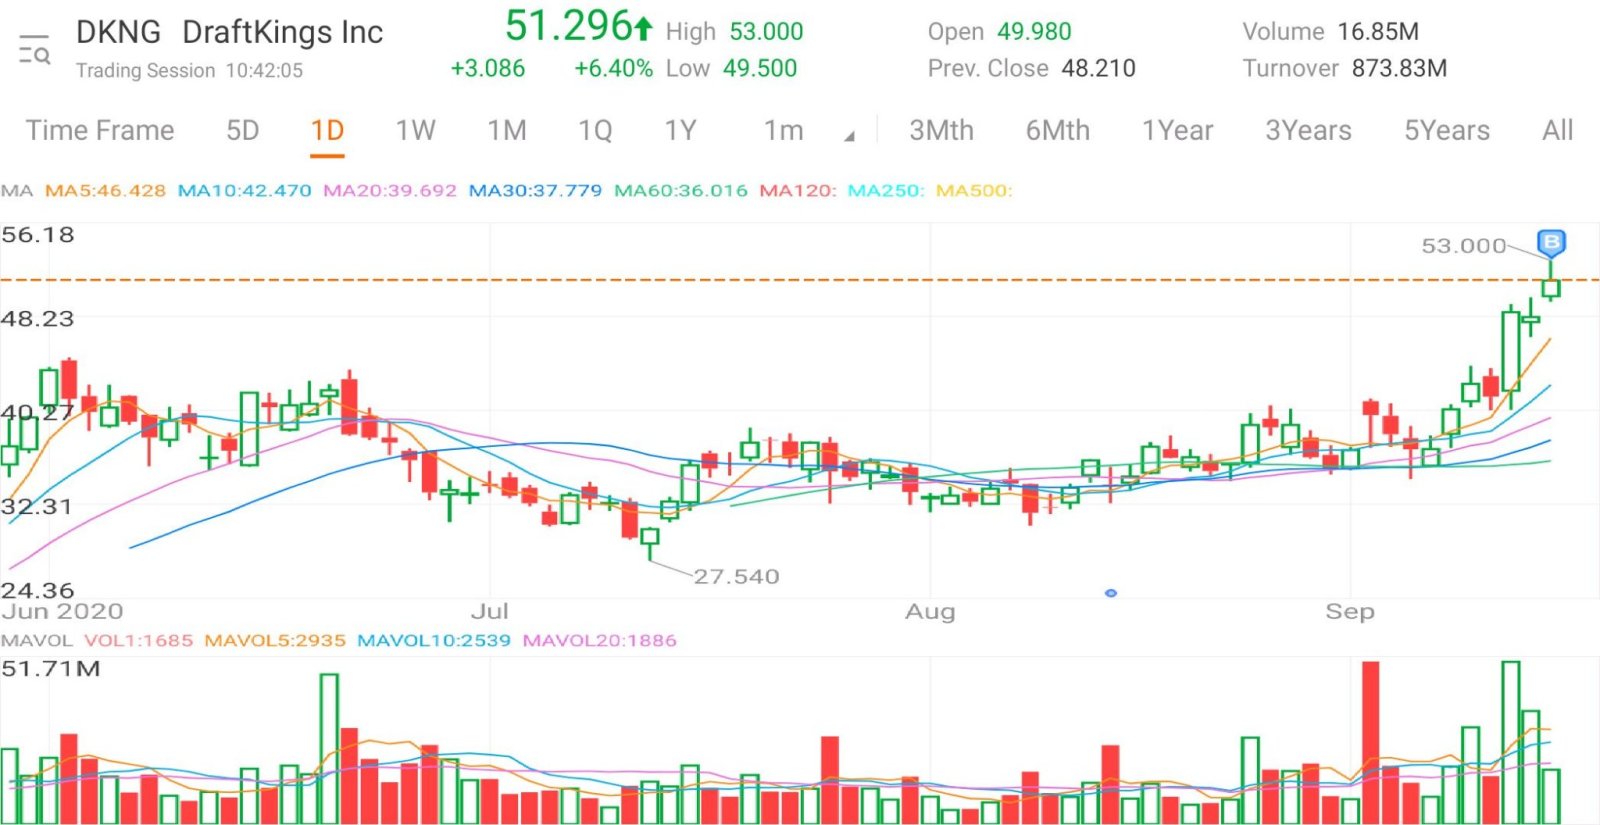Click the current price 51.296
This screenshot has width=1600, height=825.
[x=569, y=27]
